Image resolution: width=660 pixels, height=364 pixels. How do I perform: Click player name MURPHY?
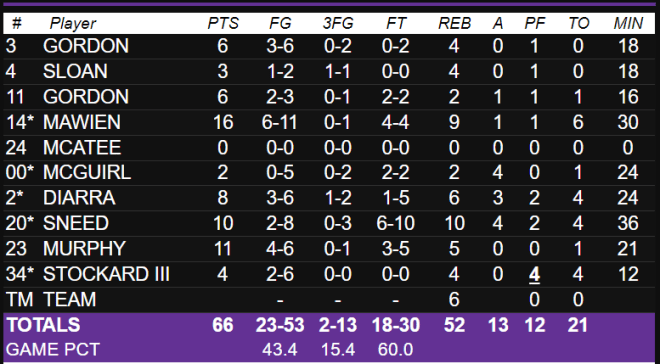(84, 248)
